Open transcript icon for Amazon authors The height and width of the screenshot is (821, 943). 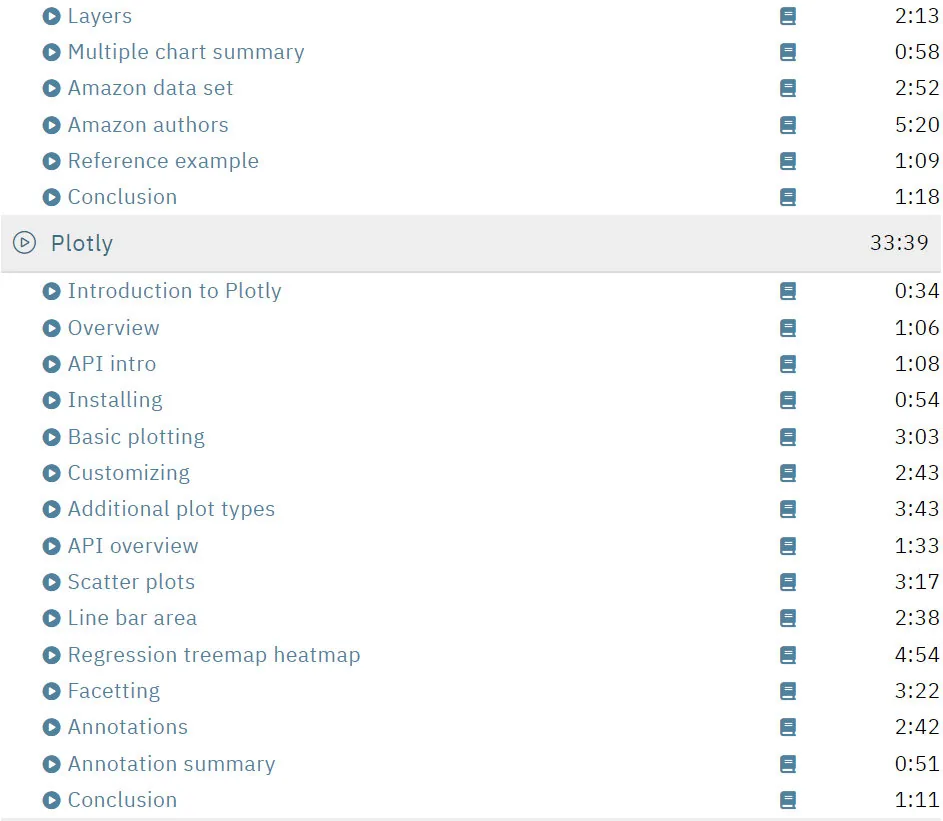(x=788, y=125)
